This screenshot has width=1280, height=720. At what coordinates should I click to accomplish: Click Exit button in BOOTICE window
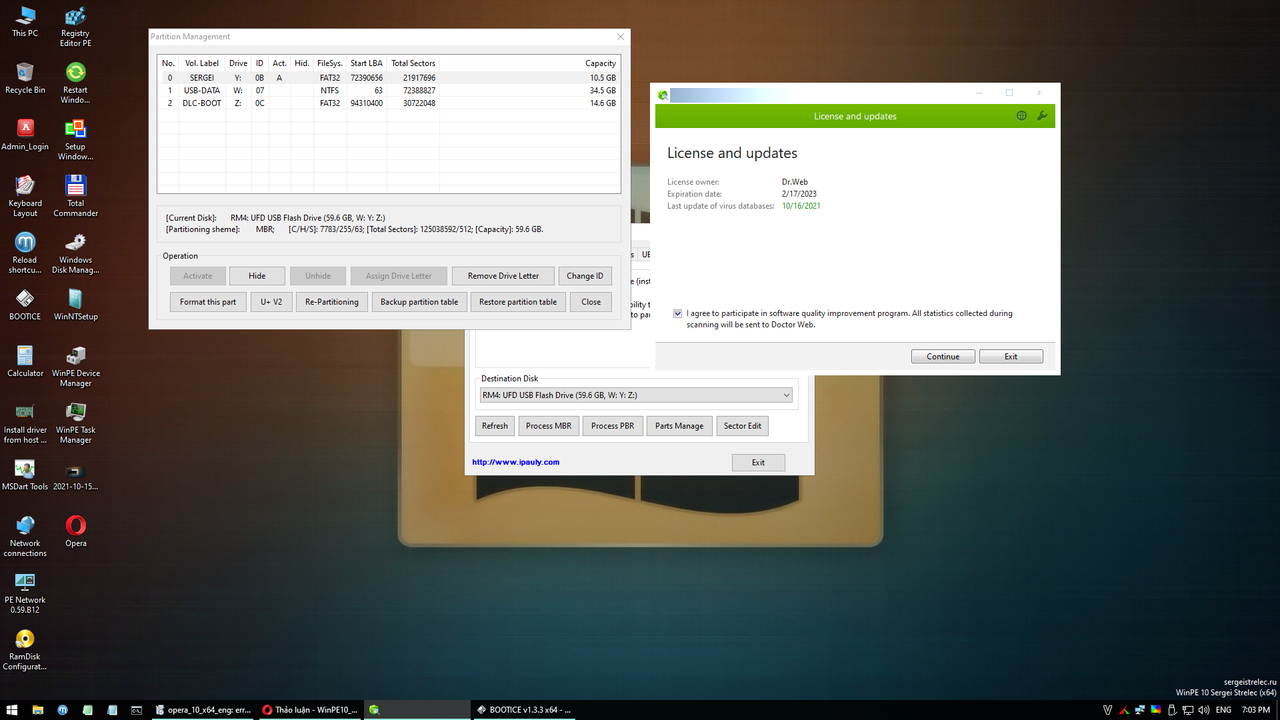(758, 462)
